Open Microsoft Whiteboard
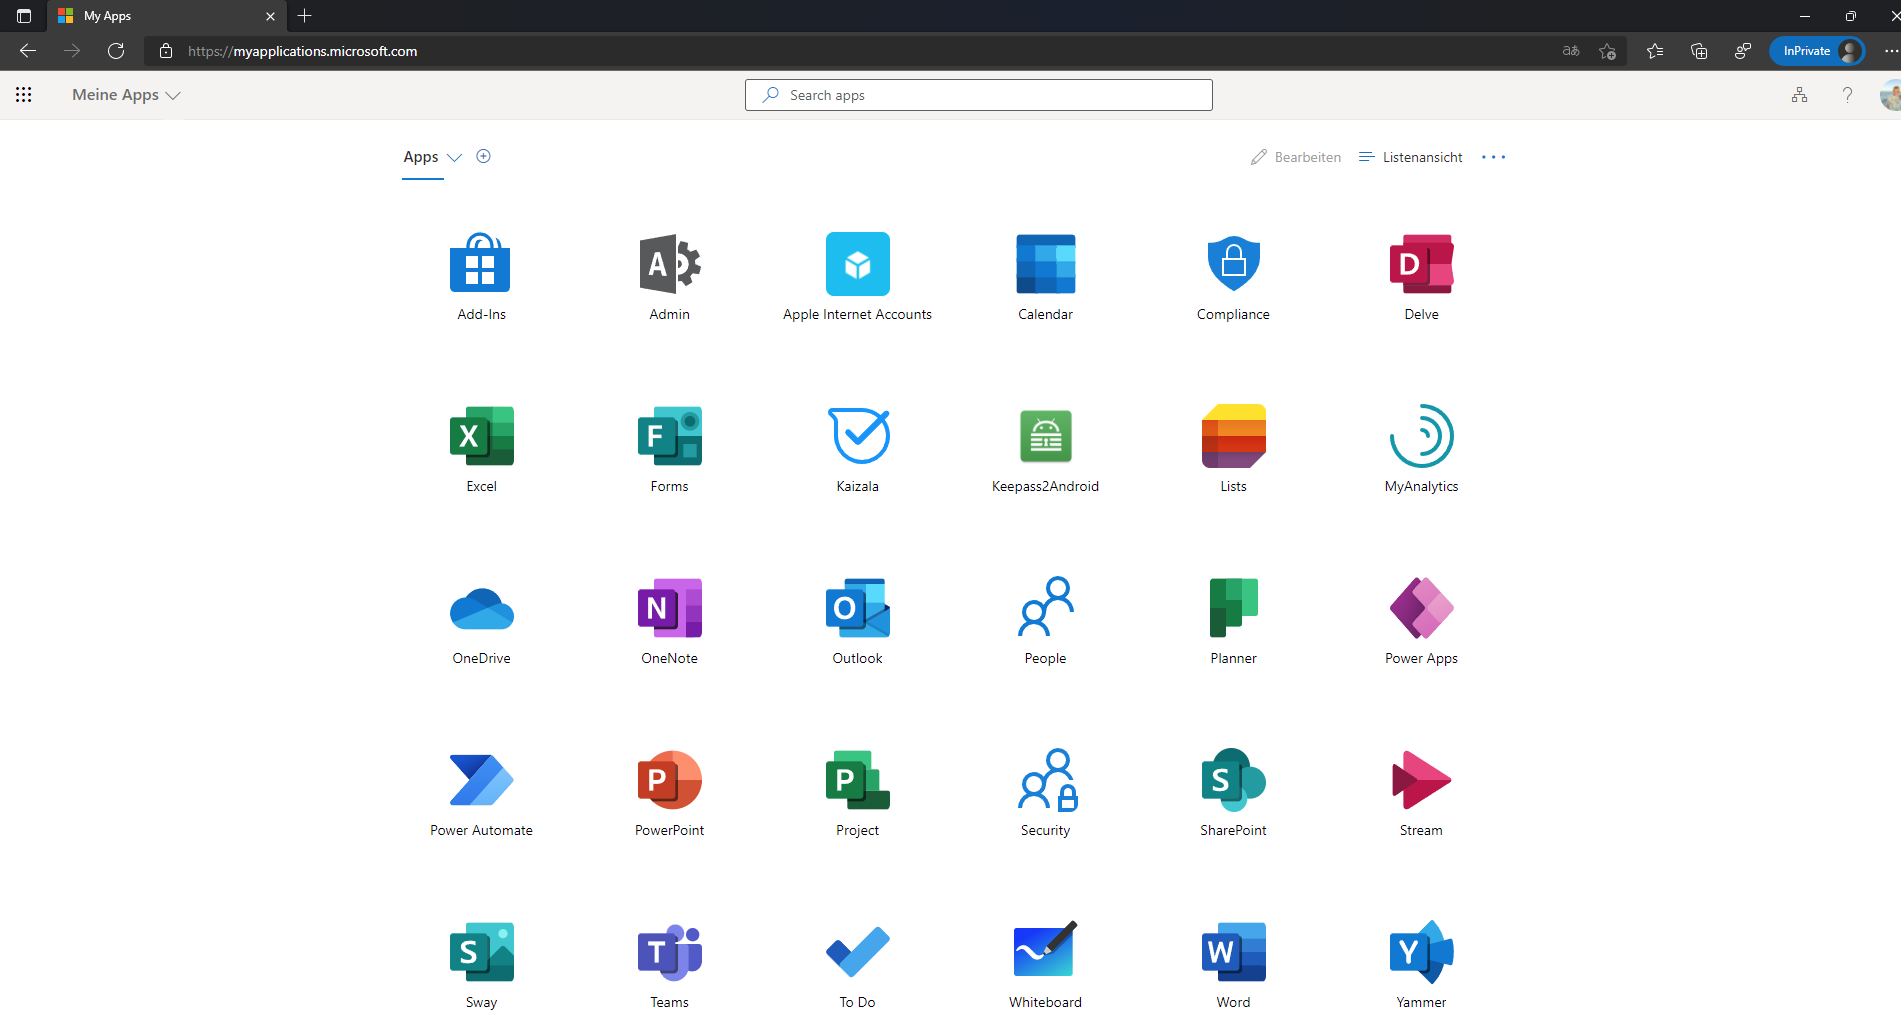1901x1032 pixels. (1045, 952)
